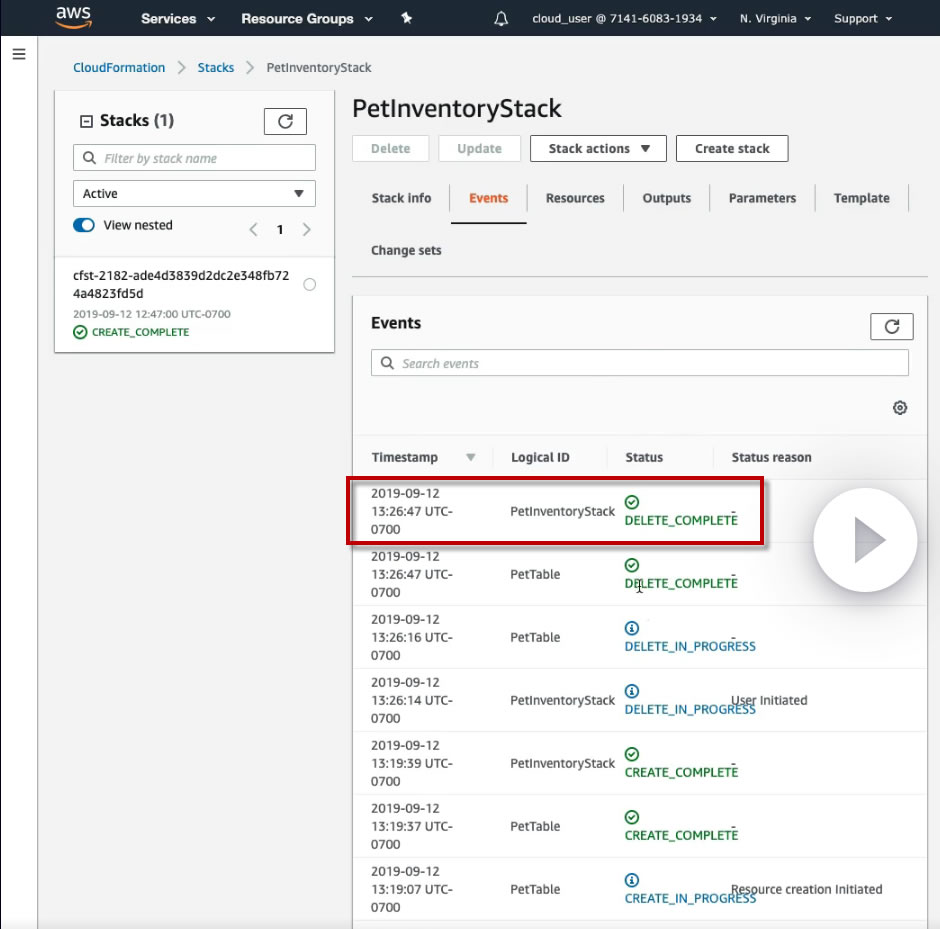Click the PetInventoryStack page heading
The height and width of the screenshot is (929, 940).
click(x=457, y=108)
